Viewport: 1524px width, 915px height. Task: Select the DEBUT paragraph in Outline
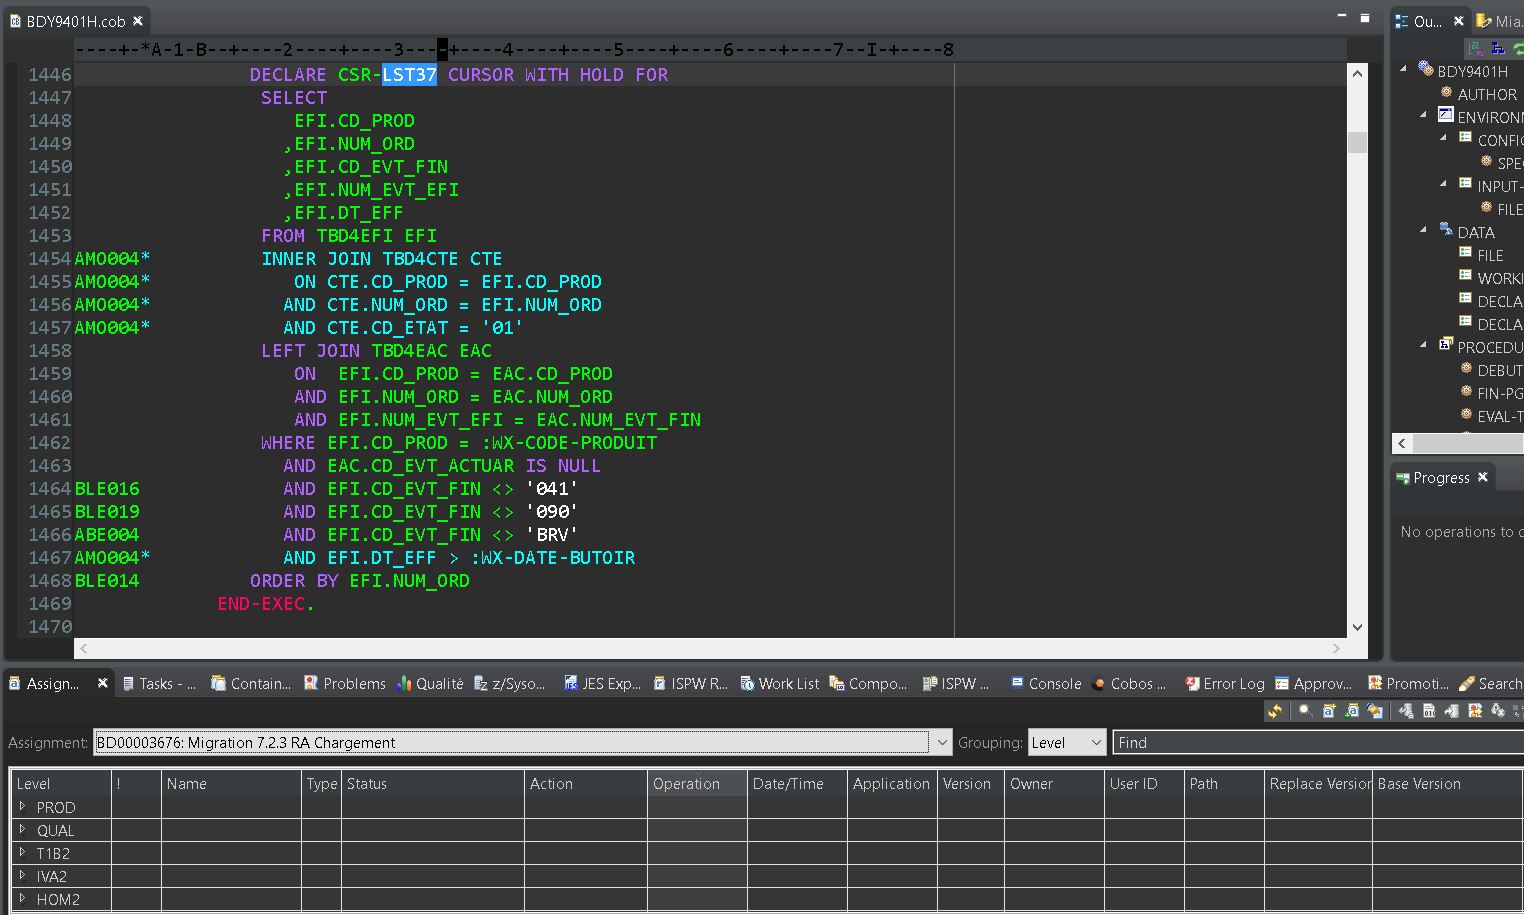[1499, 370]
